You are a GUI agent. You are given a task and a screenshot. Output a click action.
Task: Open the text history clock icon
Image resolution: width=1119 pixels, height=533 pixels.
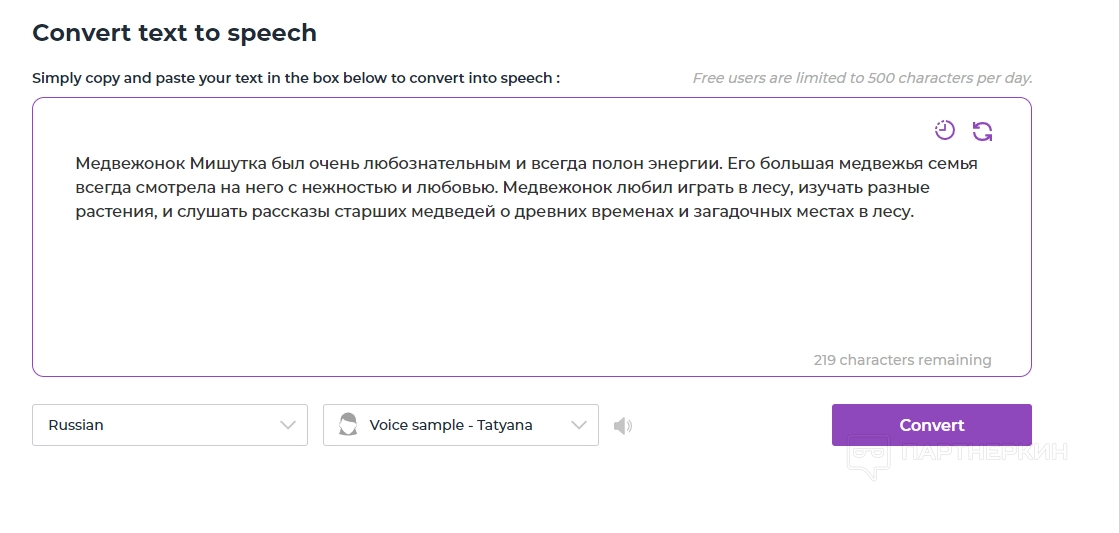pos(945,130)
